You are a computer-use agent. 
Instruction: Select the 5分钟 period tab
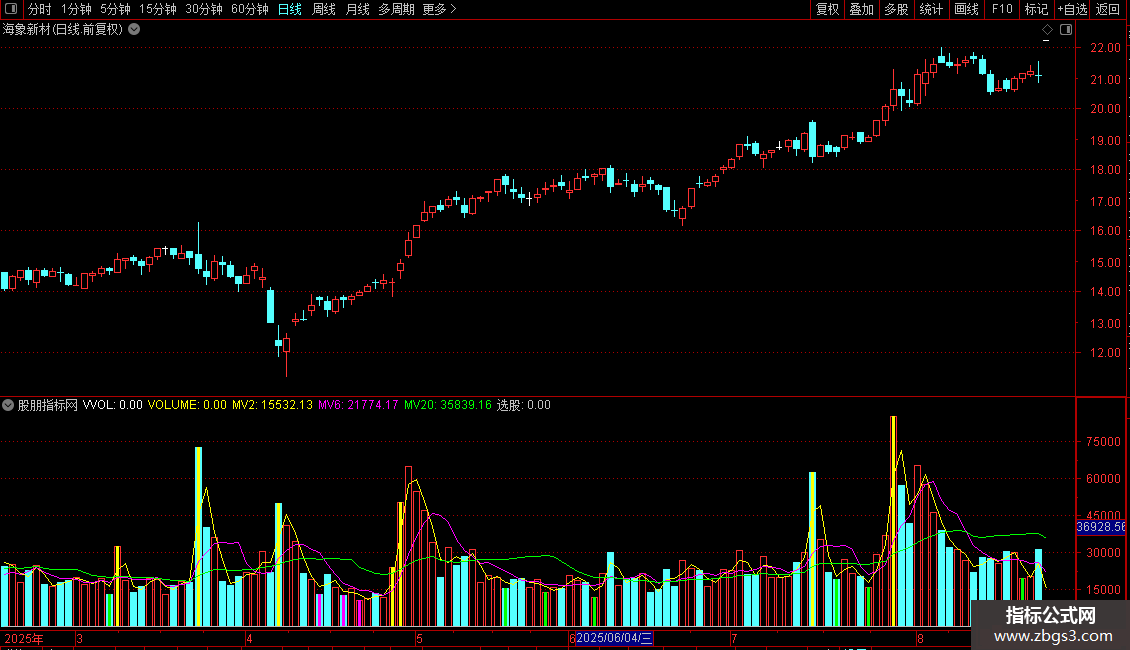pyautogui.click(x=115, y=9)
